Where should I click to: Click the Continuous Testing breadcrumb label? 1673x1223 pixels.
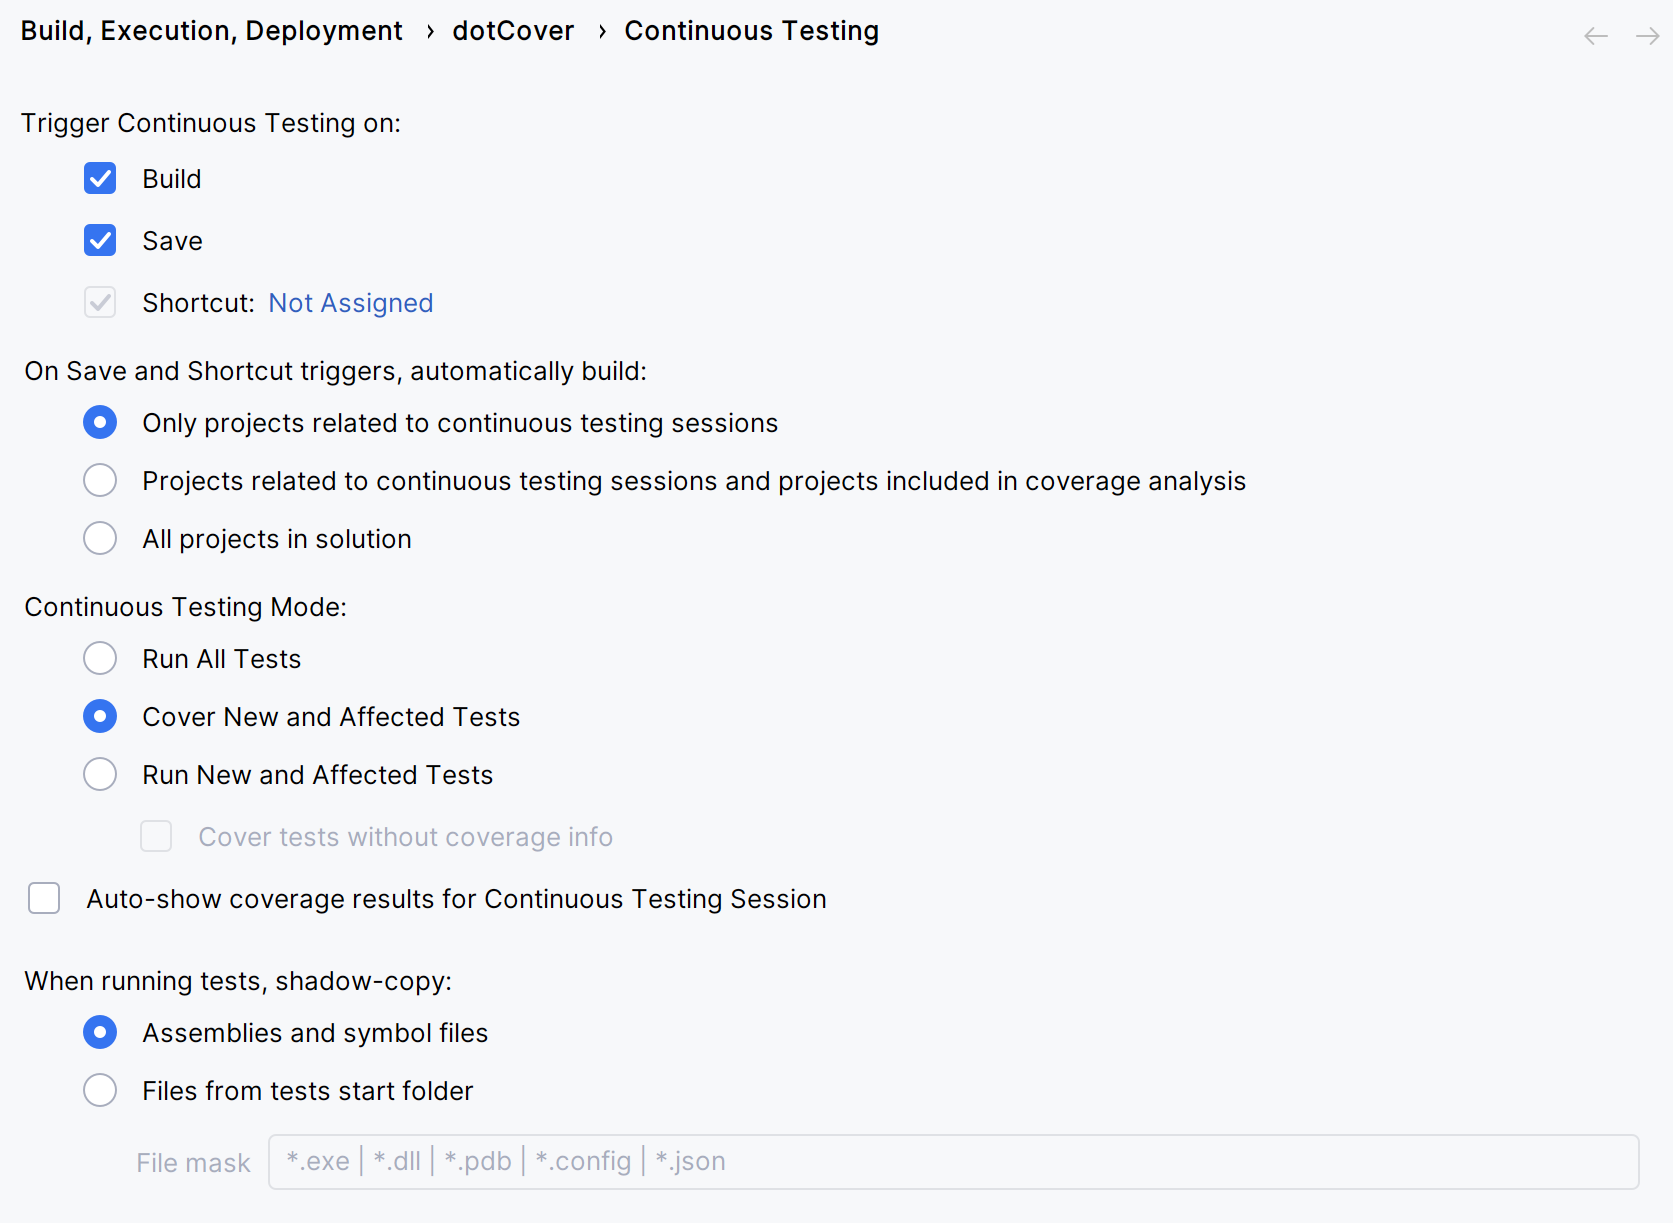[751, 30]
